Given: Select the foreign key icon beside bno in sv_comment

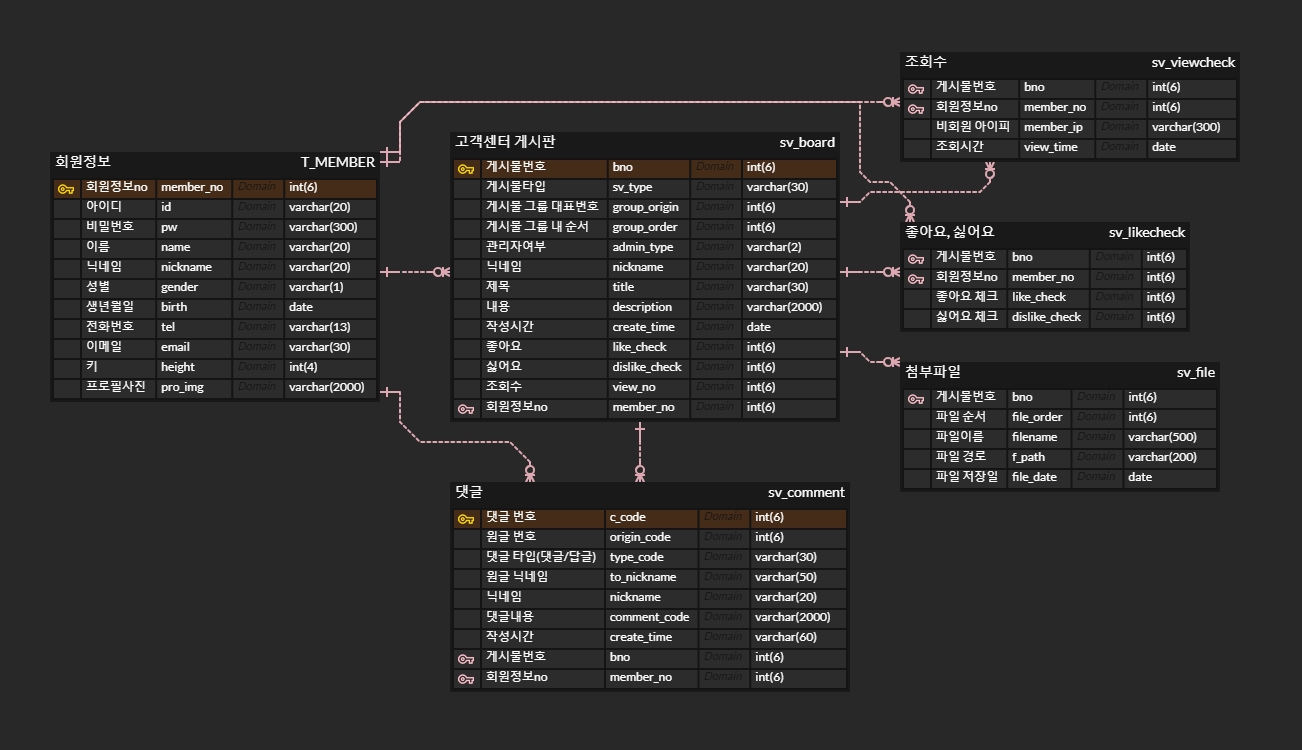Looking at the screenshot, I should [x=465, y=657].
